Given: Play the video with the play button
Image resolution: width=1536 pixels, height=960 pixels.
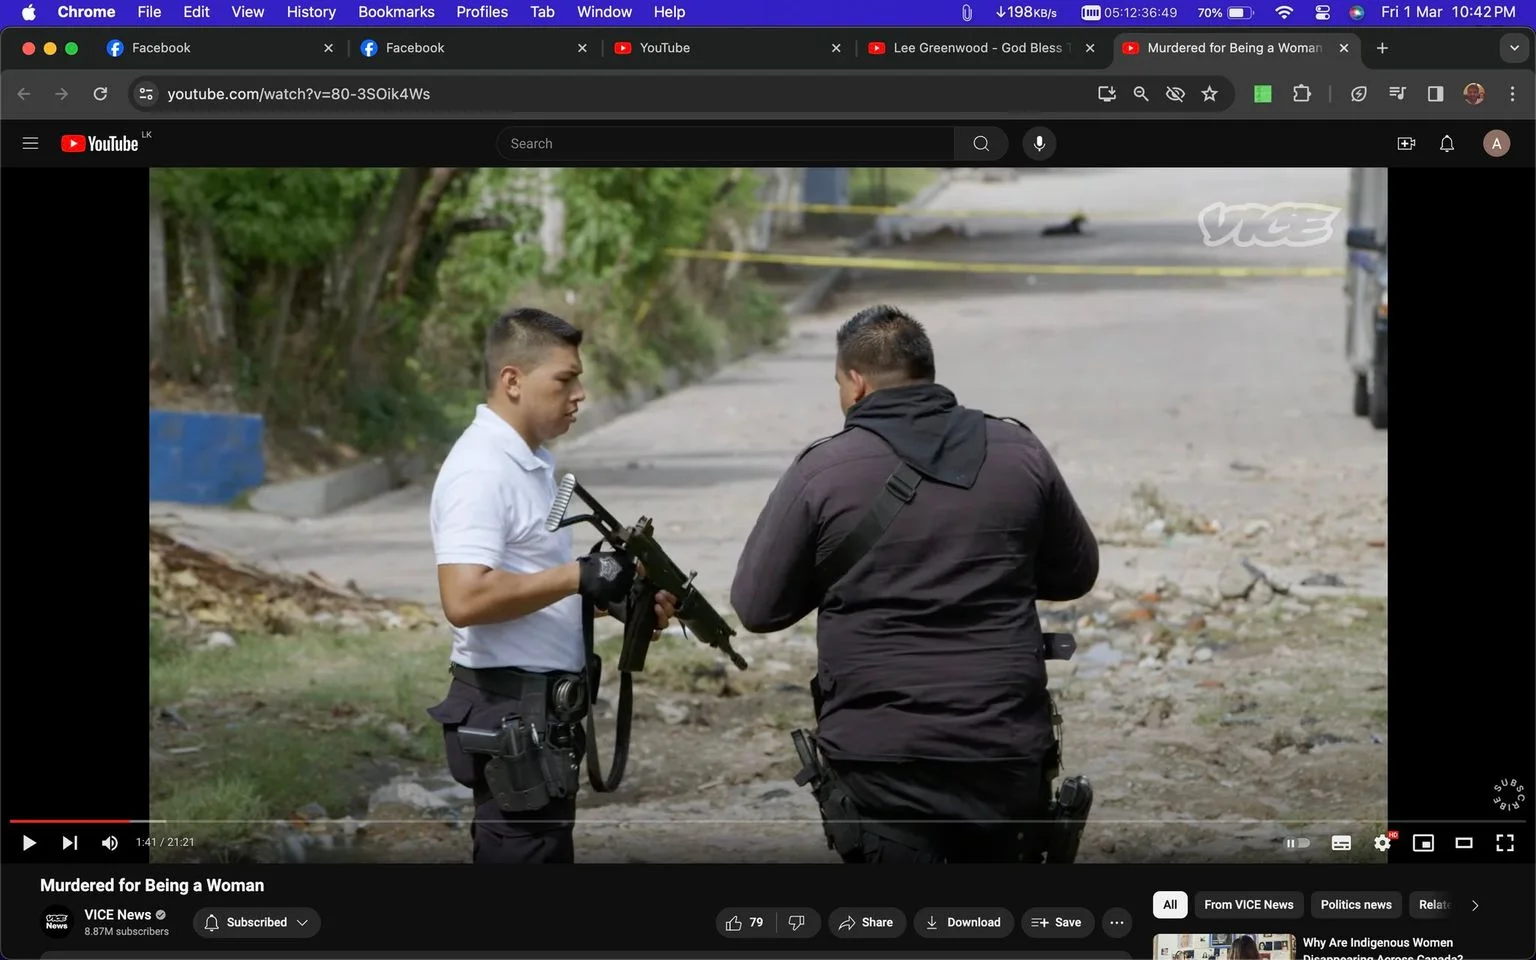Looking at the screenshot, I should click(x=29, y=843).
